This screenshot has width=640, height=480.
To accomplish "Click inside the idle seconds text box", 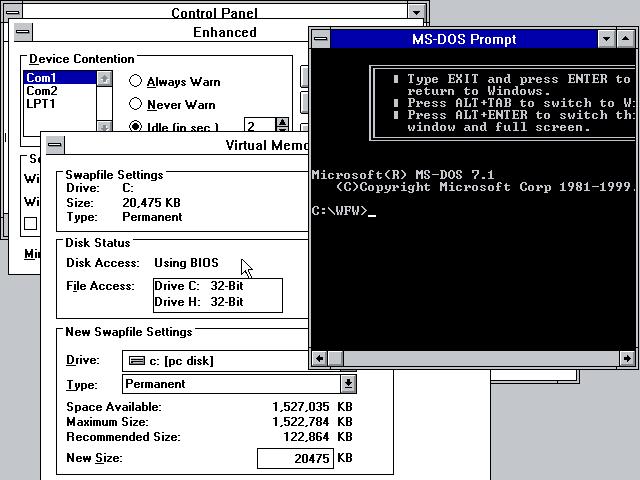I will 260,125.
